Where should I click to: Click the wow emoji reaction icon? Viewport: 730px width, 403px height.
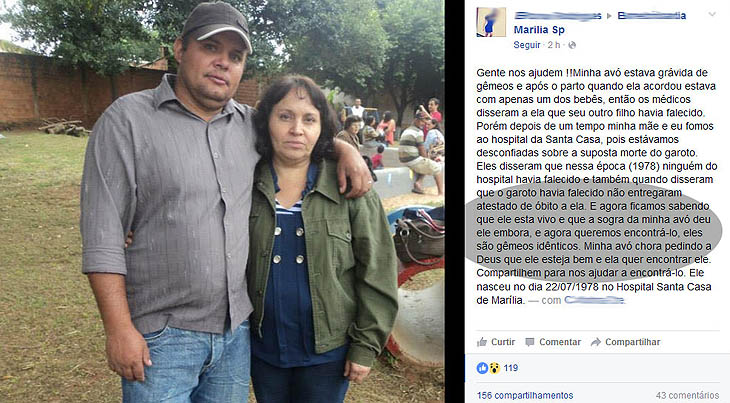tap(494, 368)
